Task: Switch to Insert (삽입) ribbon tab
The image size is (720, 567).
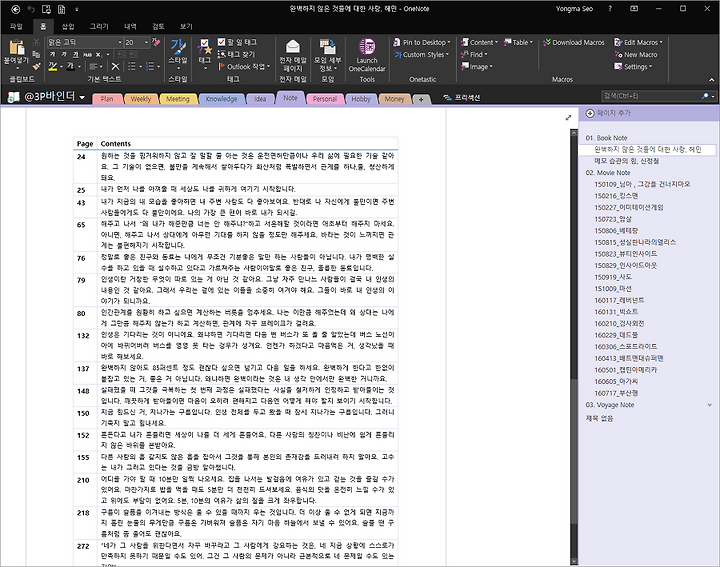Action: pyautogui.click(x=68, y=26)
